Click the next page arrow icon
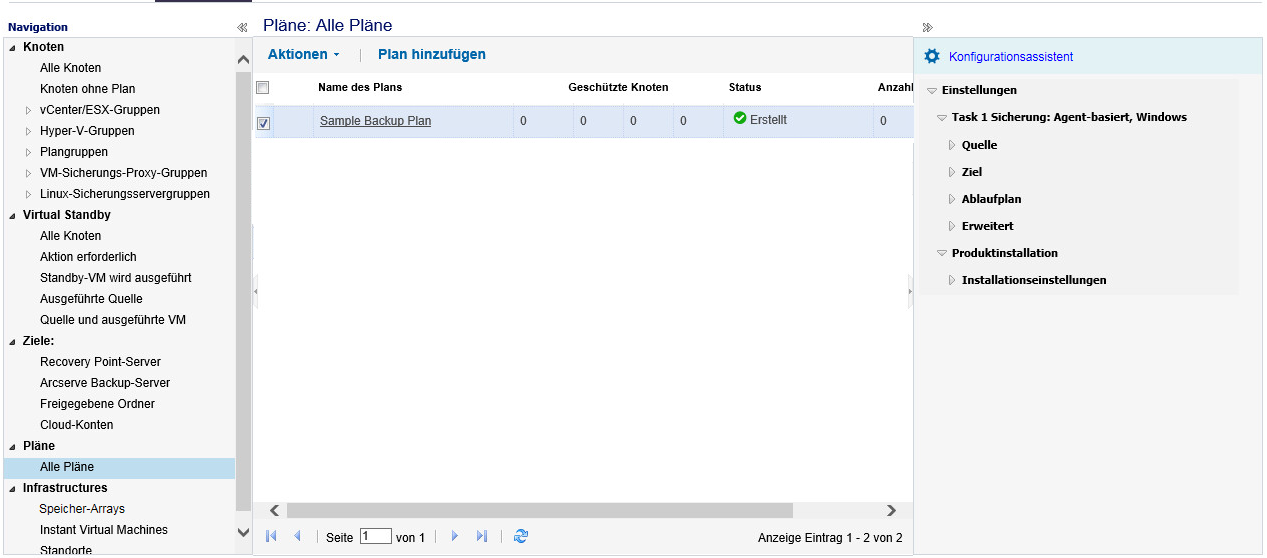 coord(455,537)
